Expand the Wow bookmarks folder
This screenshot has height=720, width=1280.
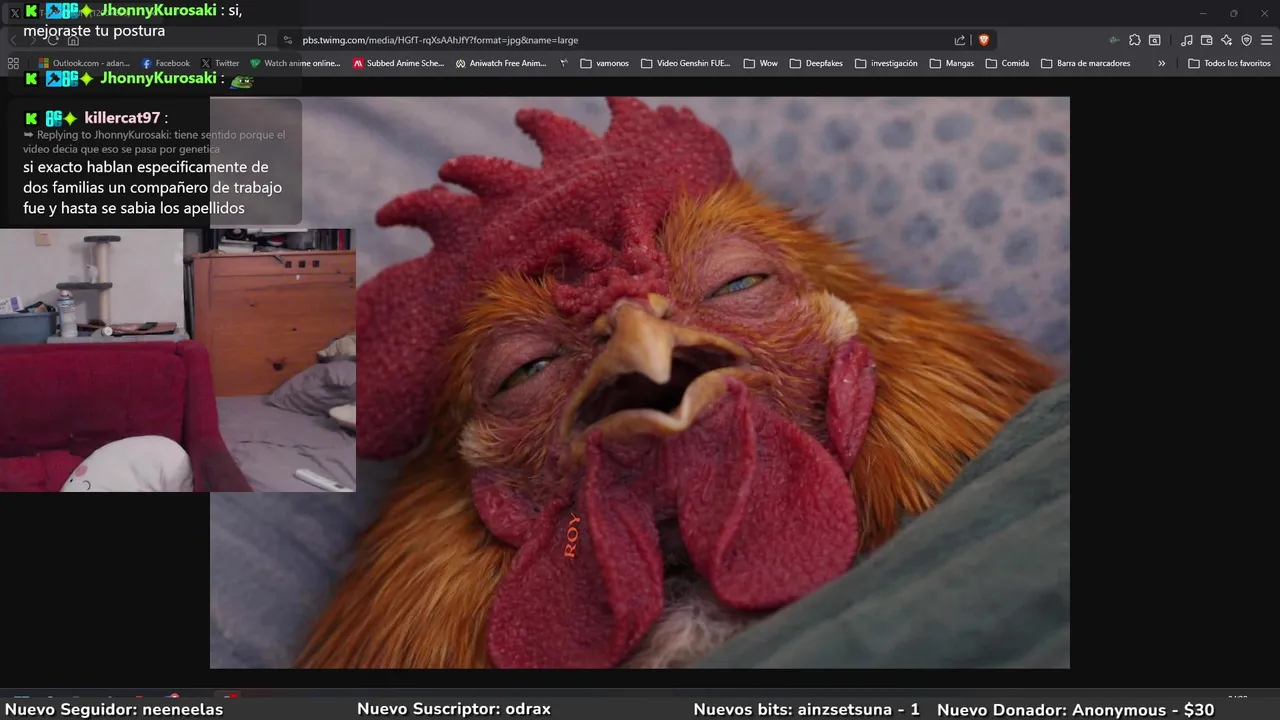[x=760, y=63]
